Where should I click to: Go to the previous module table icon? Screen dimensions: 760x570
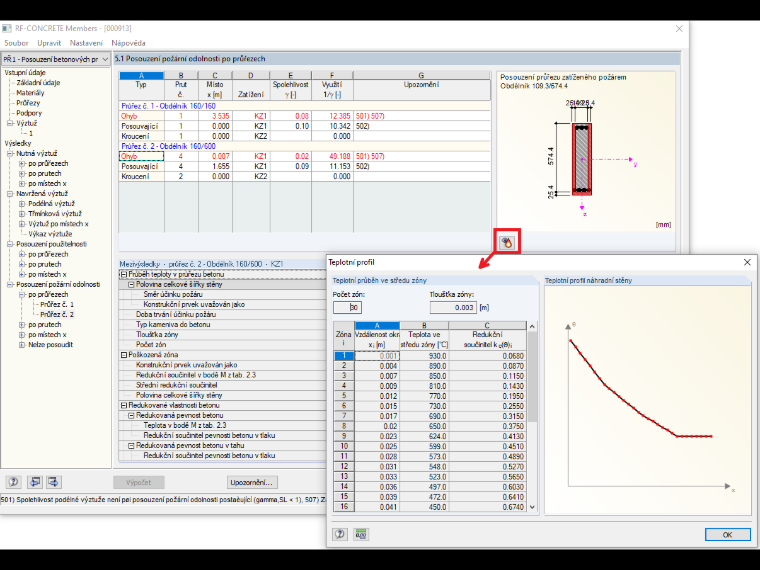tap(35, 482)
